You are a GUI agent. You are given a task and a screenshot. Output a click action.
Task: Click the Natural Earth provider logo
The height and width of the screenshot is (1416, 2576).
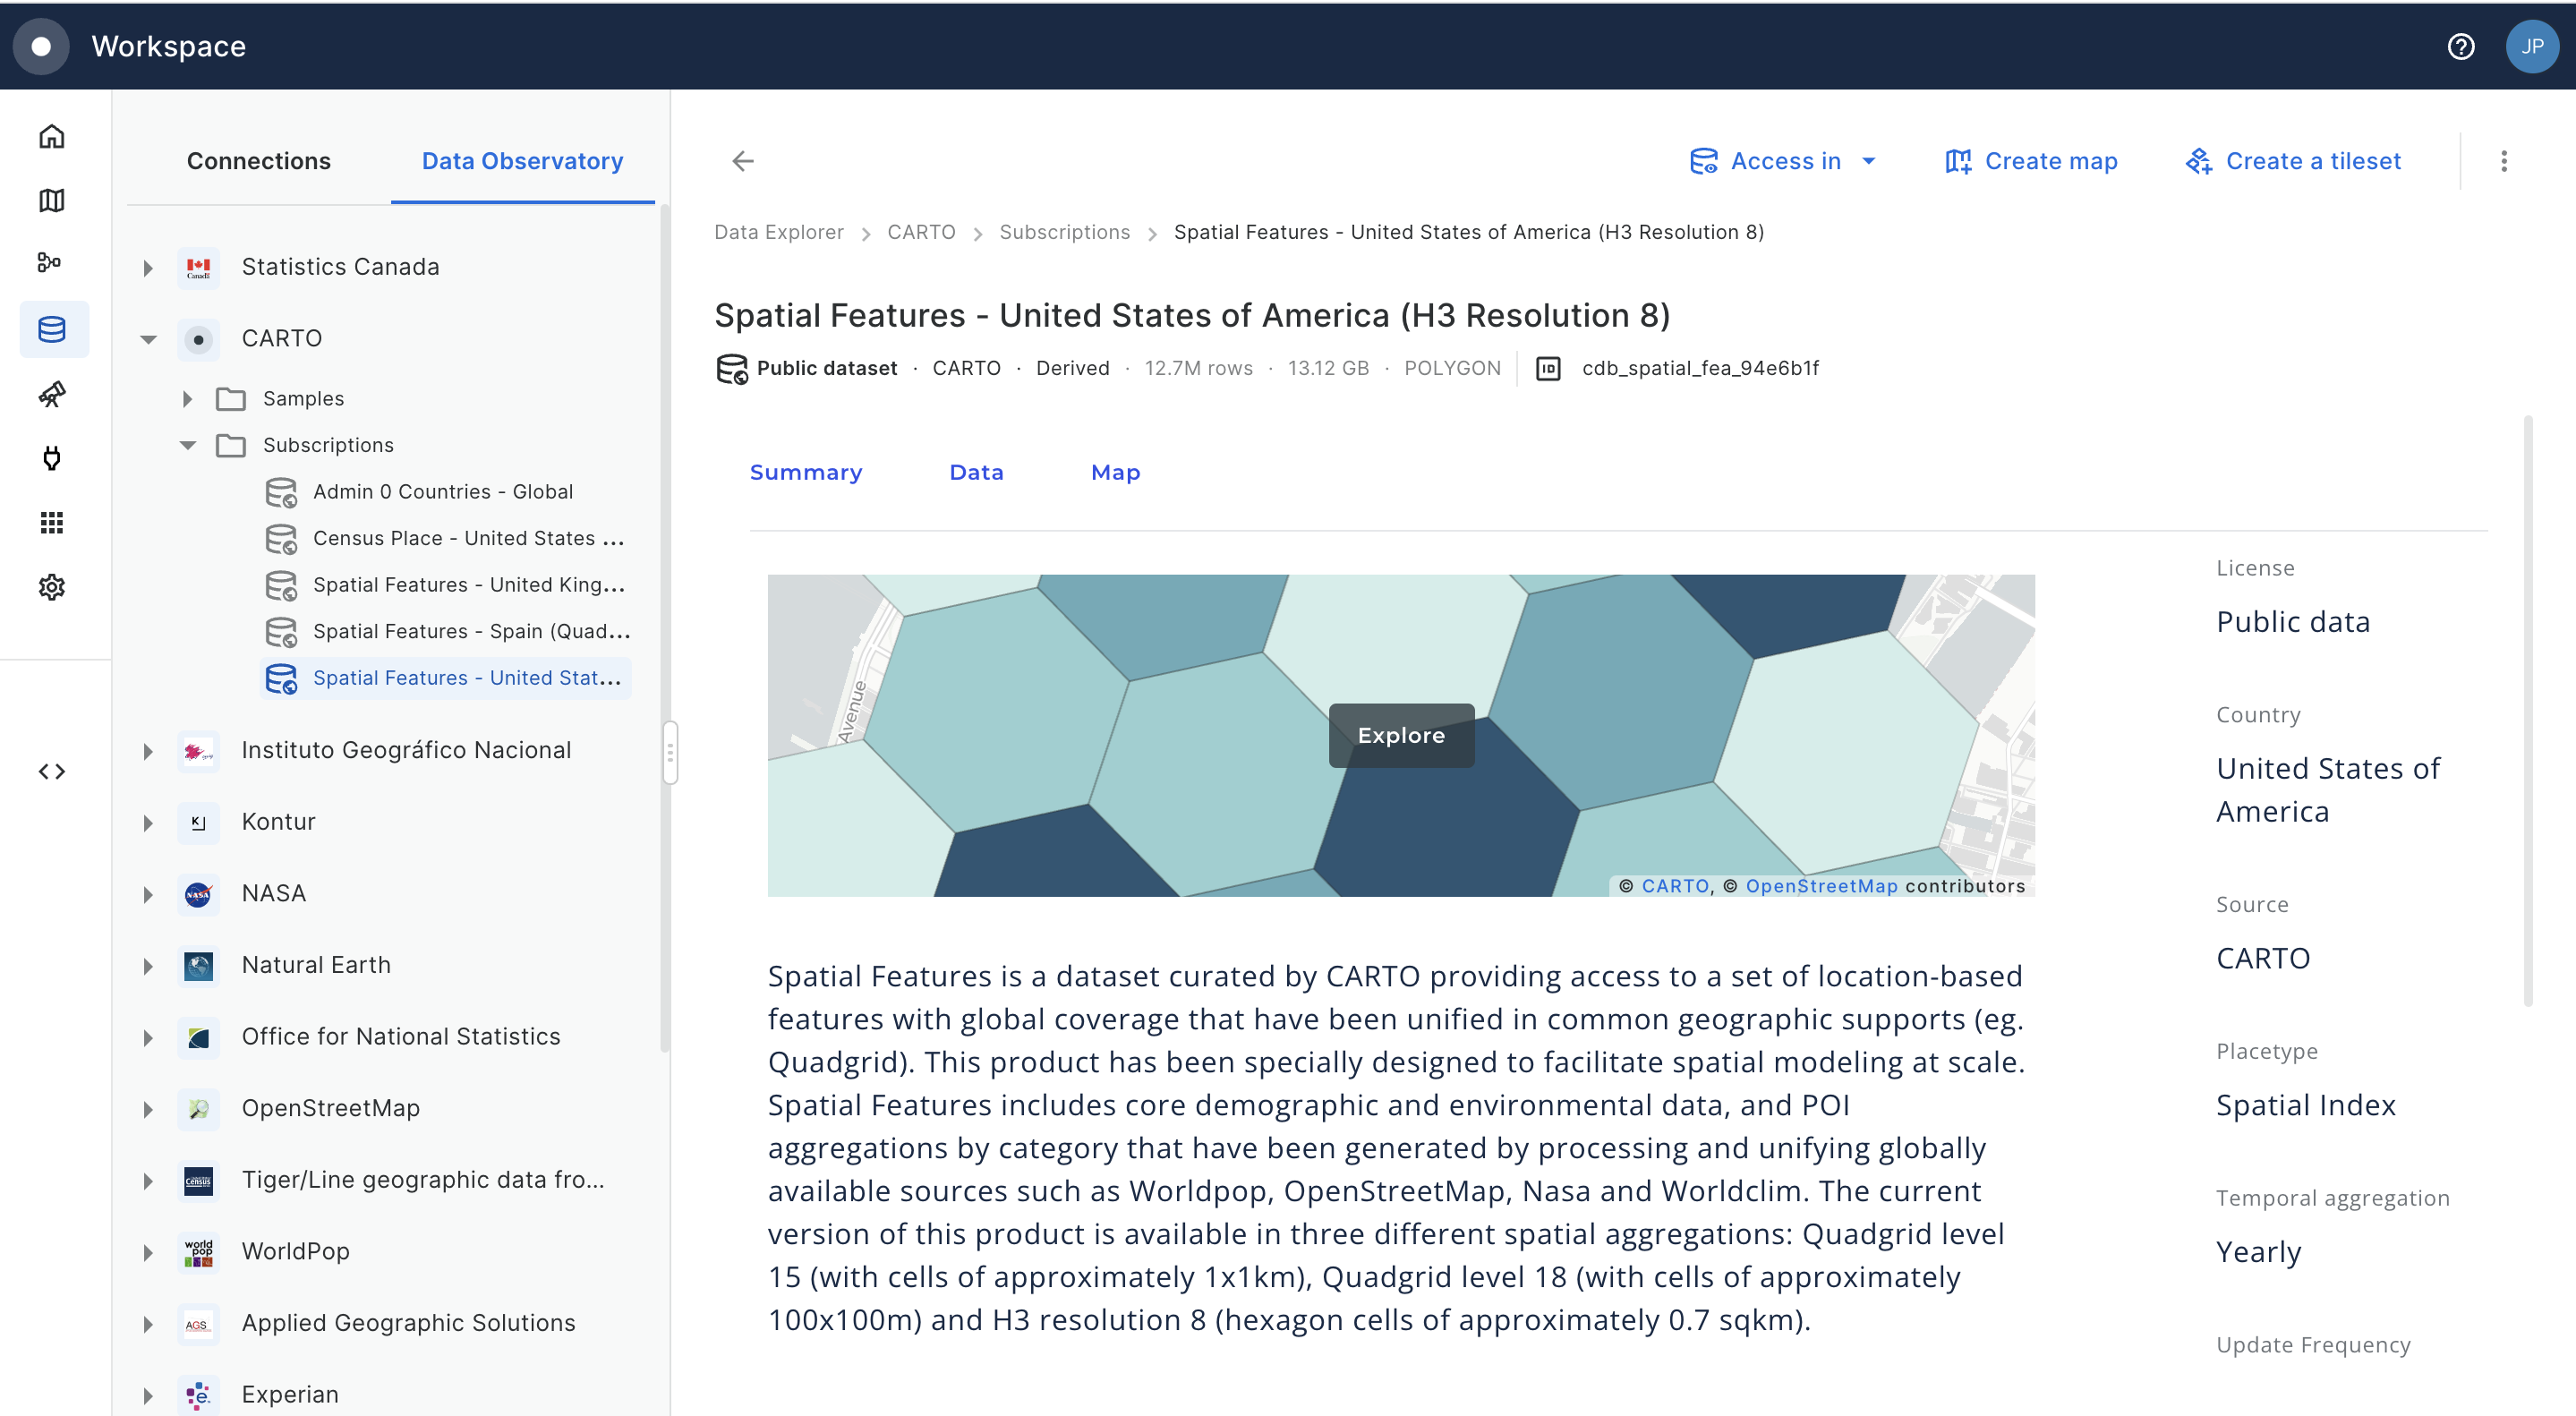[198, 965]
